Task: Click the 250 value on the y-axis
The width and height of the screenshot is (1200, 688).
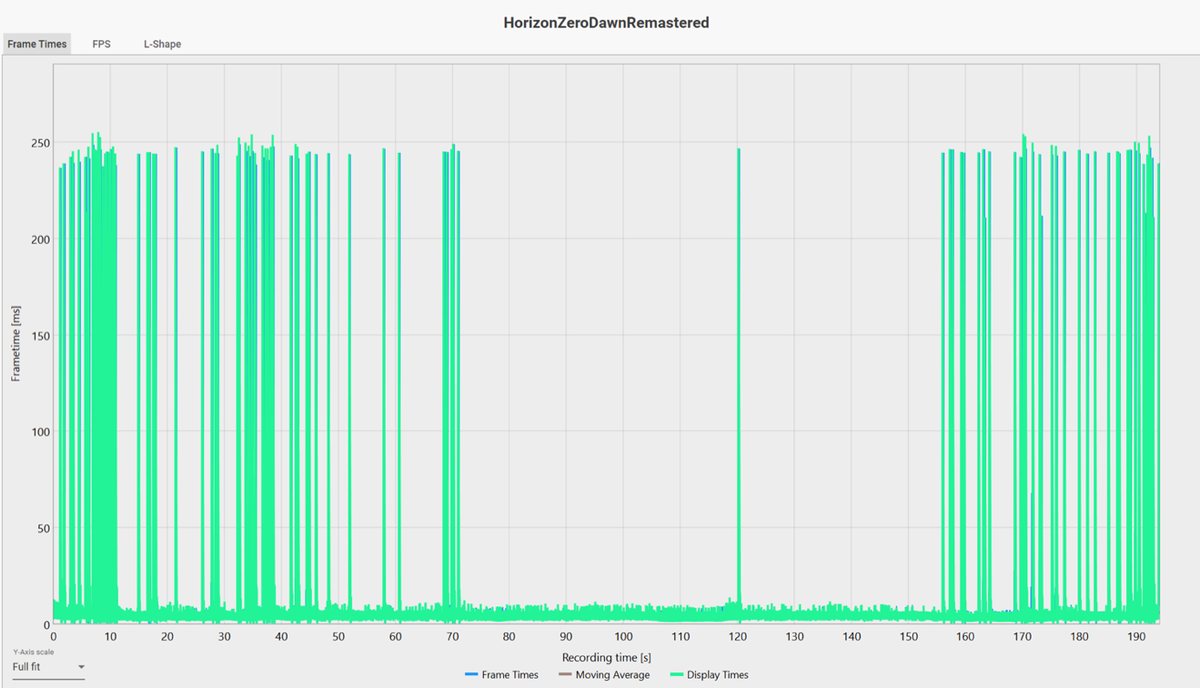Action: click(41, 143)
